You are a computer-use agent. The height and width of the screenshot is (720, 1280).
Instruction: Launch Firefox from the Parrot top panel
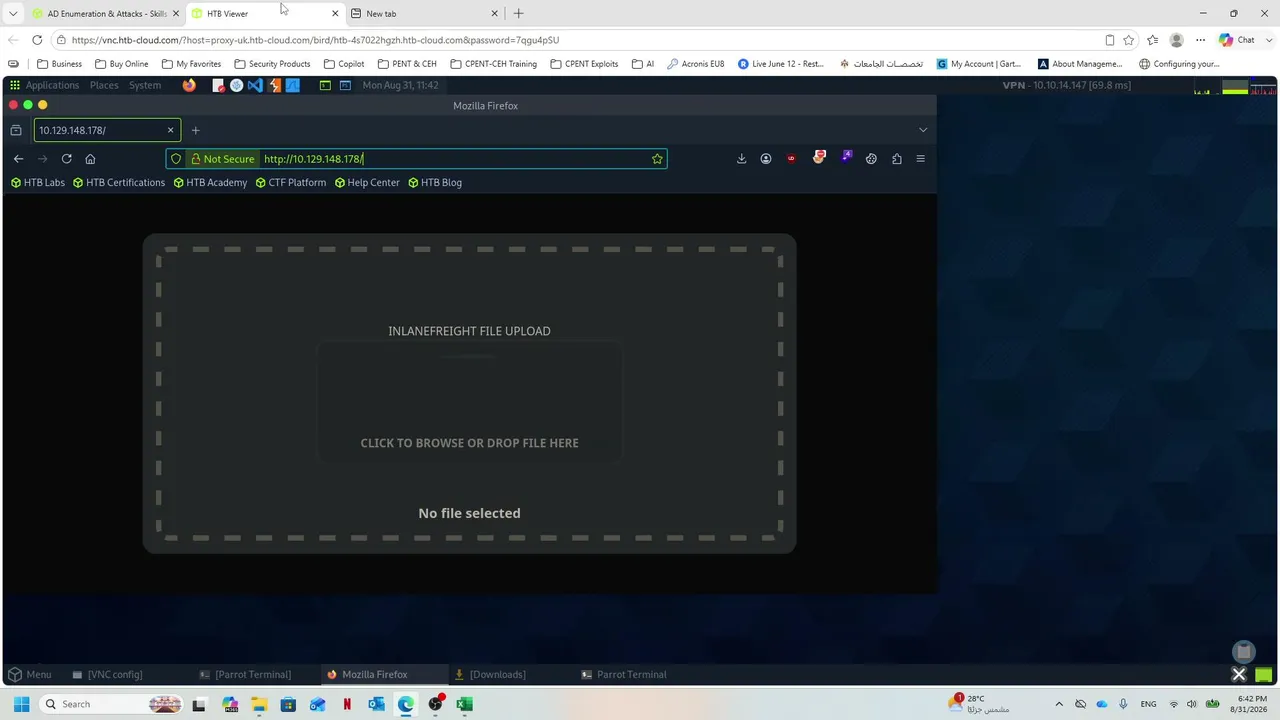coord(189,86)
